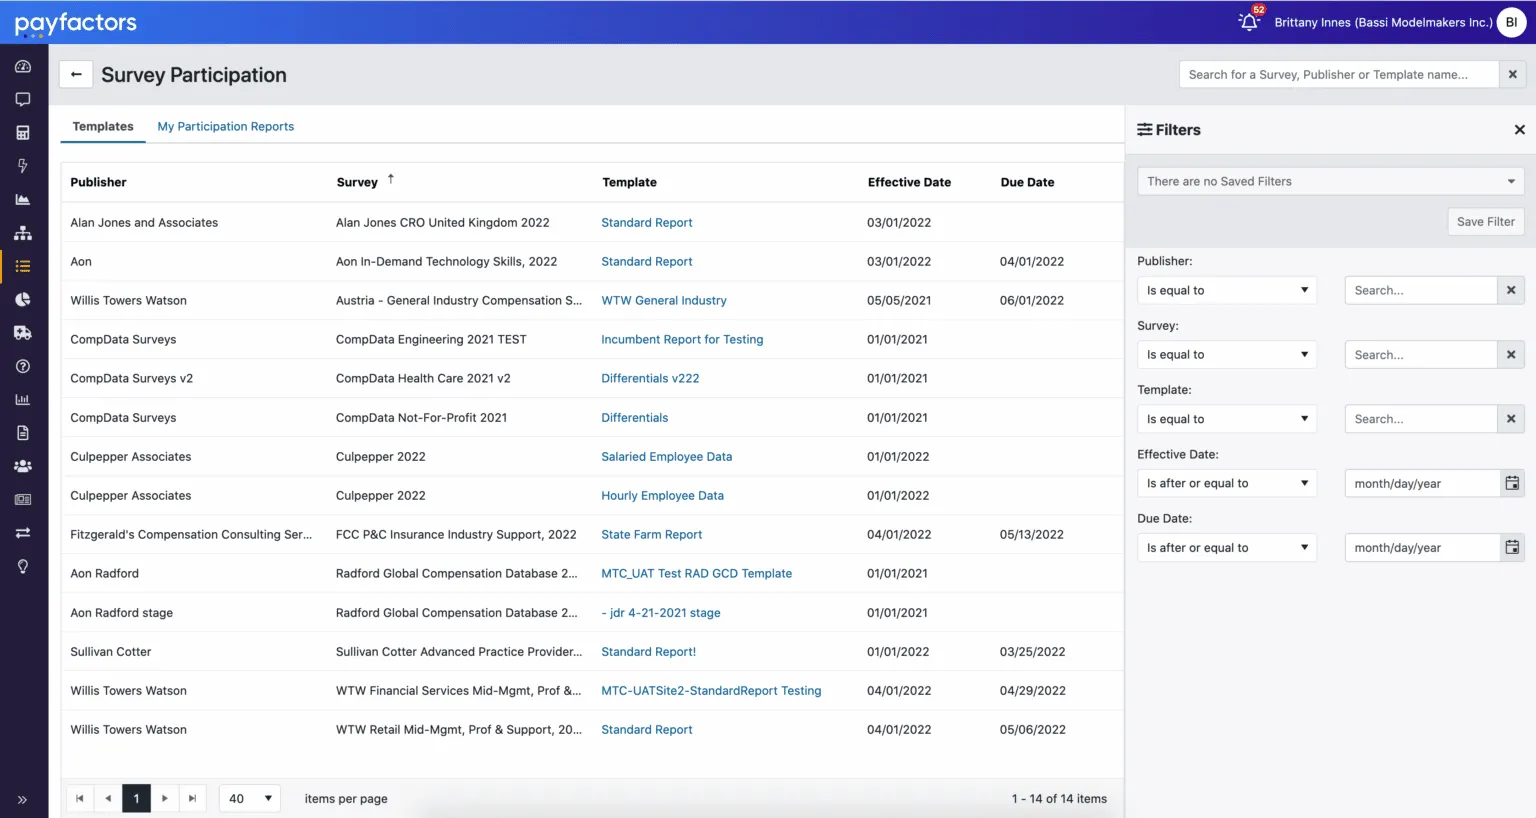Image resolution: width=1536 pixels, height=818 pixels.
Task: Open the org hierarchy sidebar icon
Action: tap(23, 233)
